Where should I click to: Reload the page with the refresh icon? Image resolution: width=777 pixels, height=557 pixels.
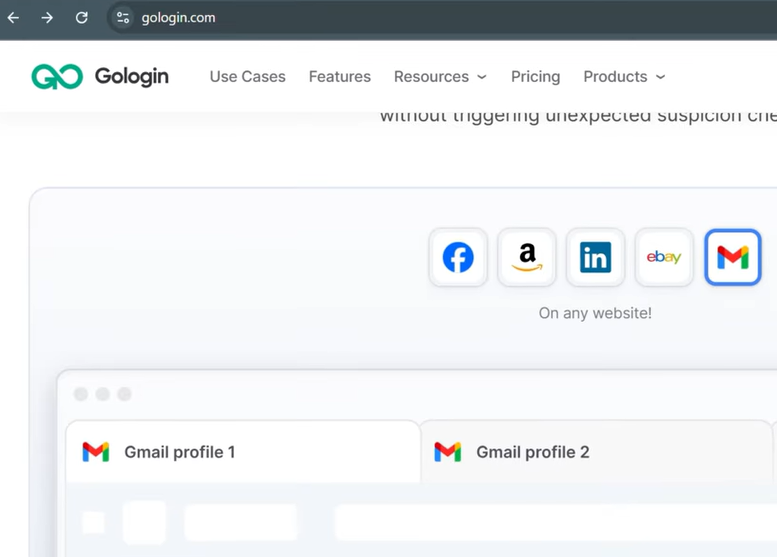tap(82, 18)
